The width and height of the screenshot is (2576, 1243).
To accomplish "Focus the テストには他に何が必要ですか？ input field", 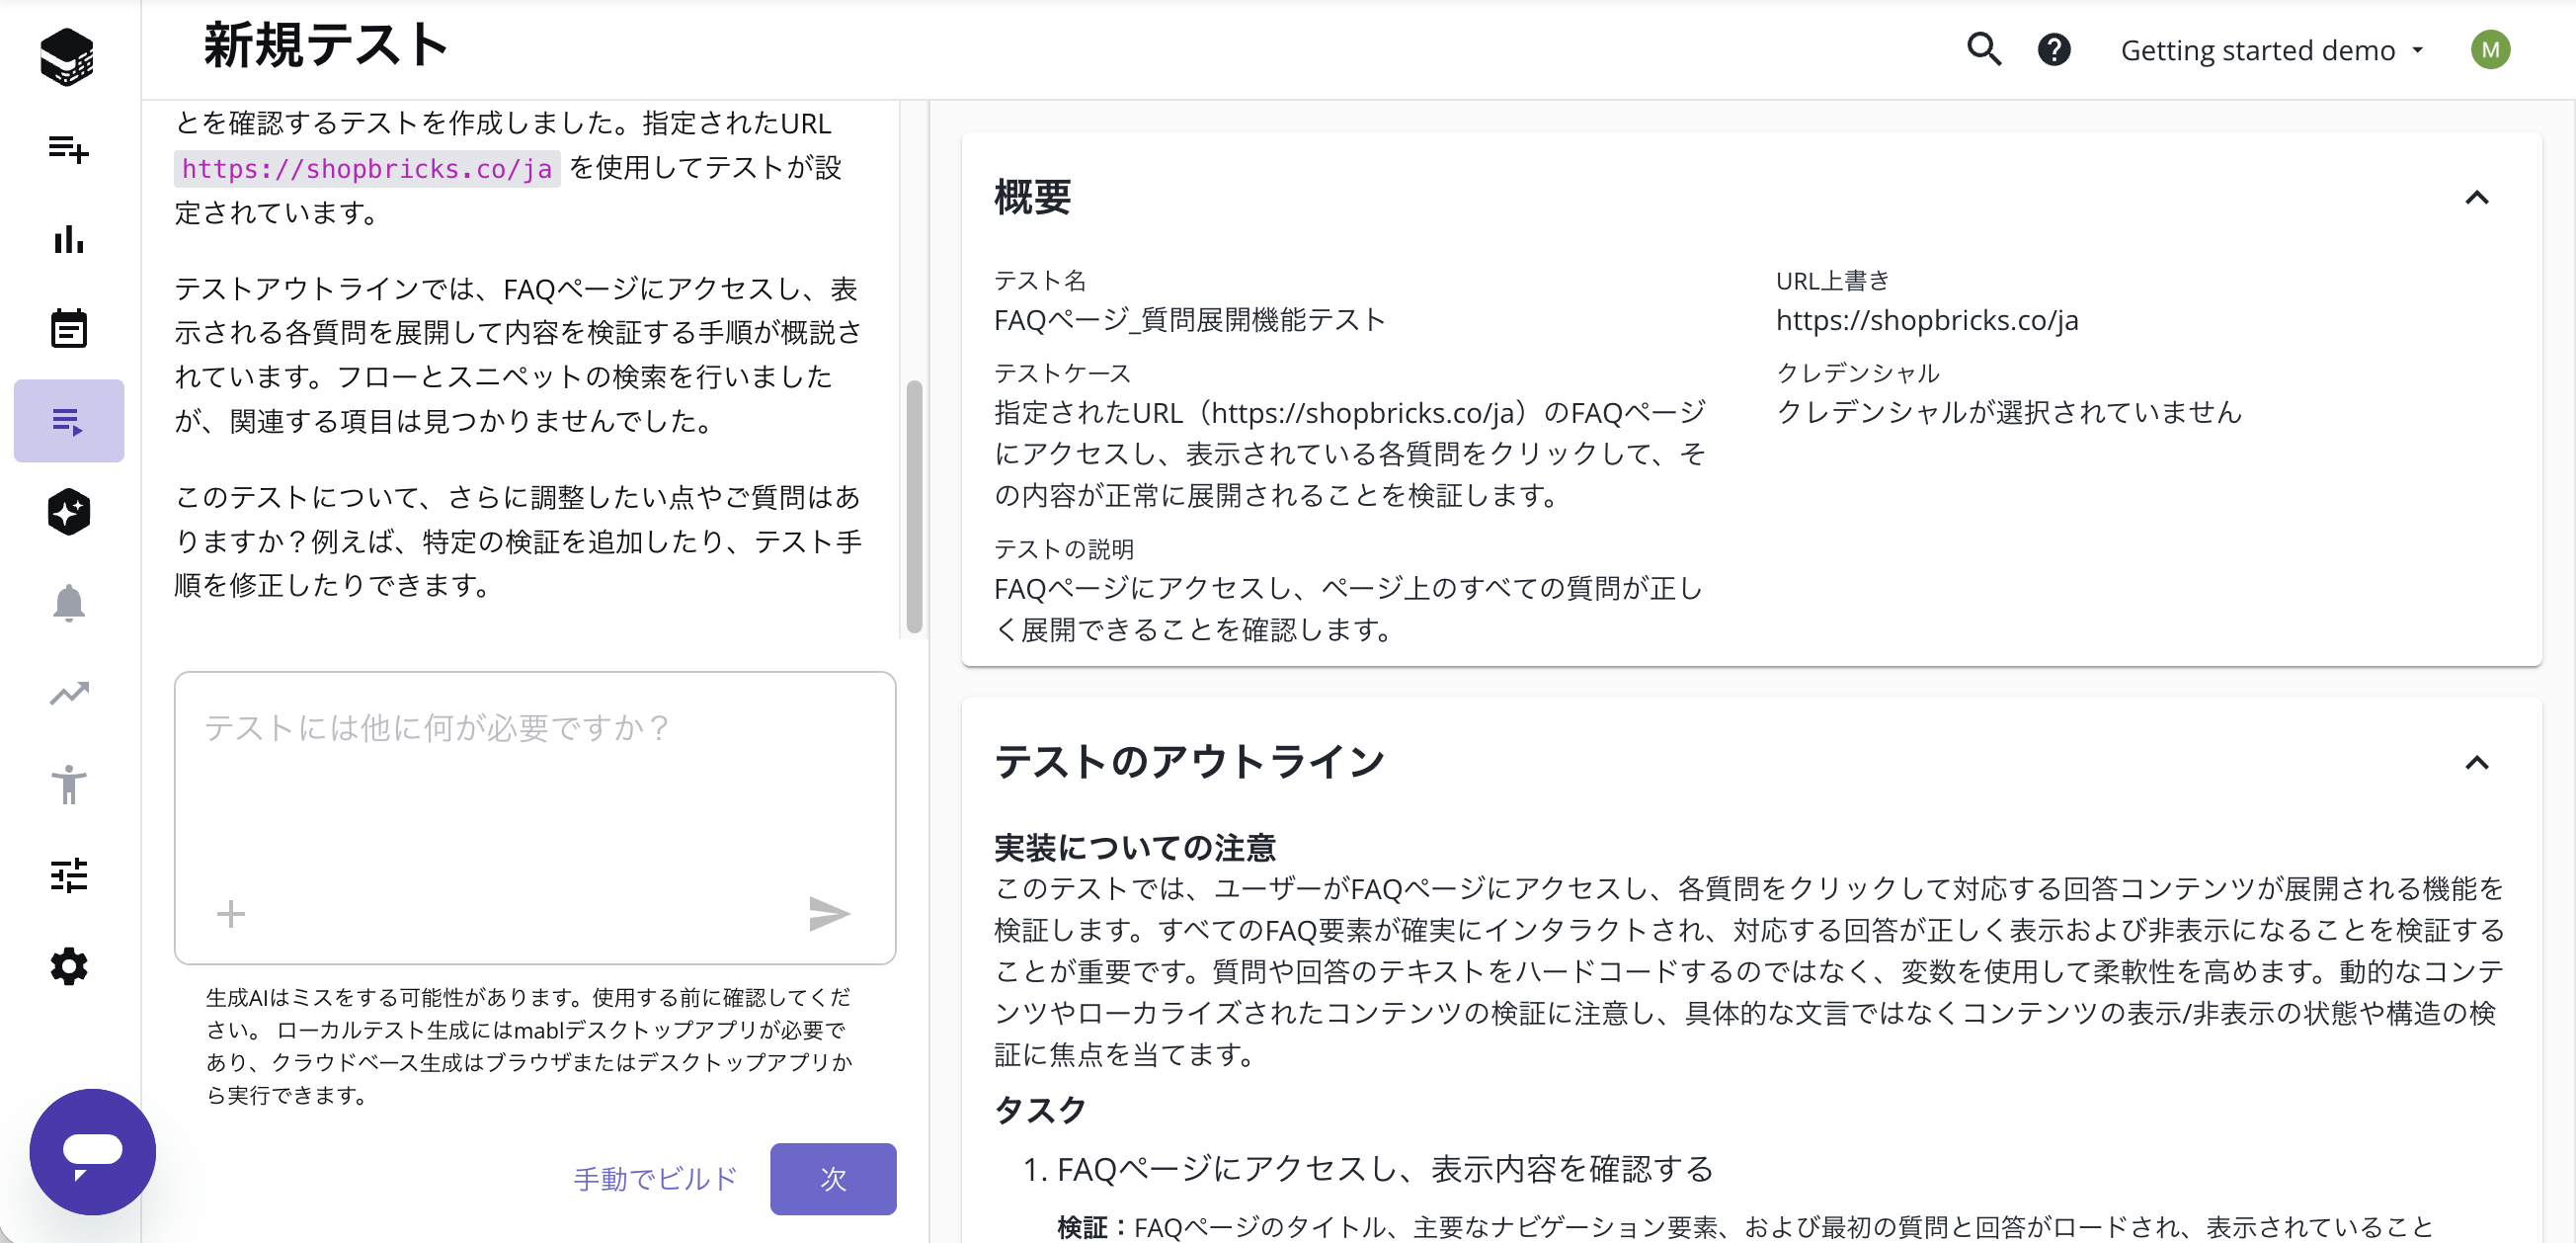I will coord(535,817).
